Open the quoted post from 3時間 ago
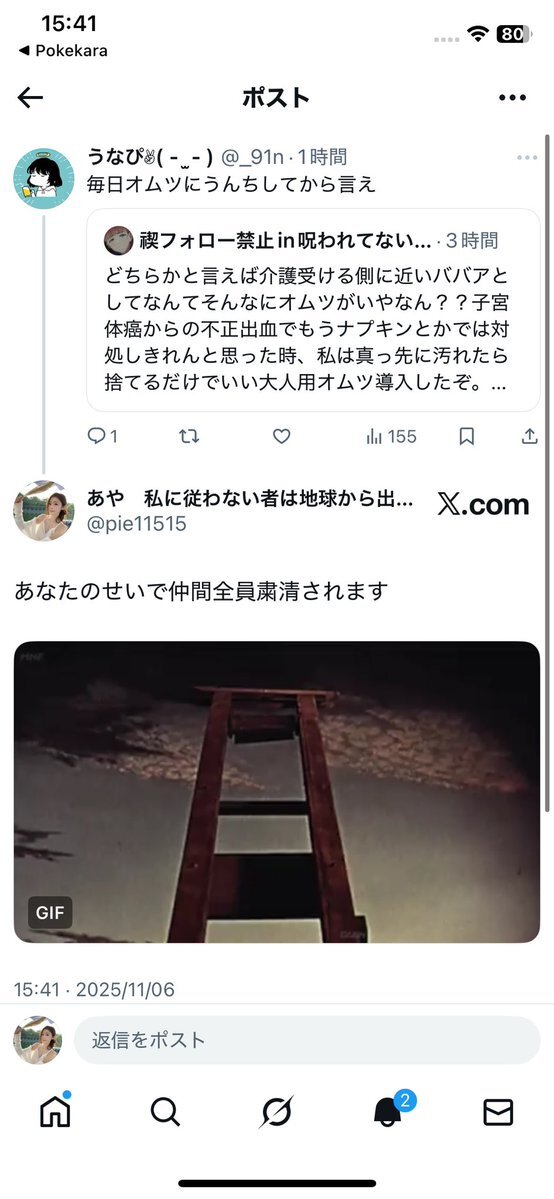Image resolution: width=554 pixels, height=1199 pixels. point(314,310)
